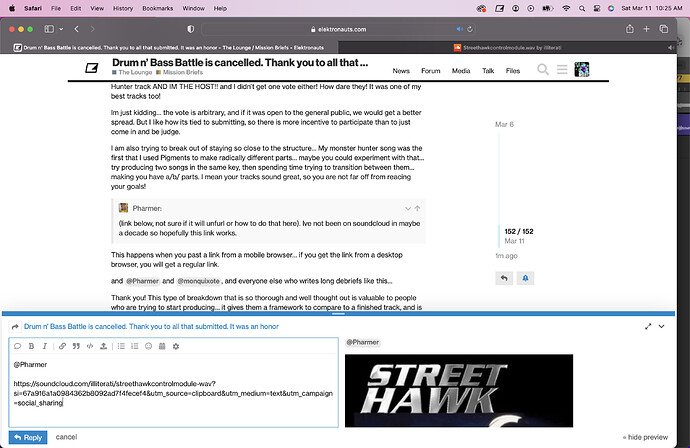
Task: Open the Files section
Action: tap(513, 71)
